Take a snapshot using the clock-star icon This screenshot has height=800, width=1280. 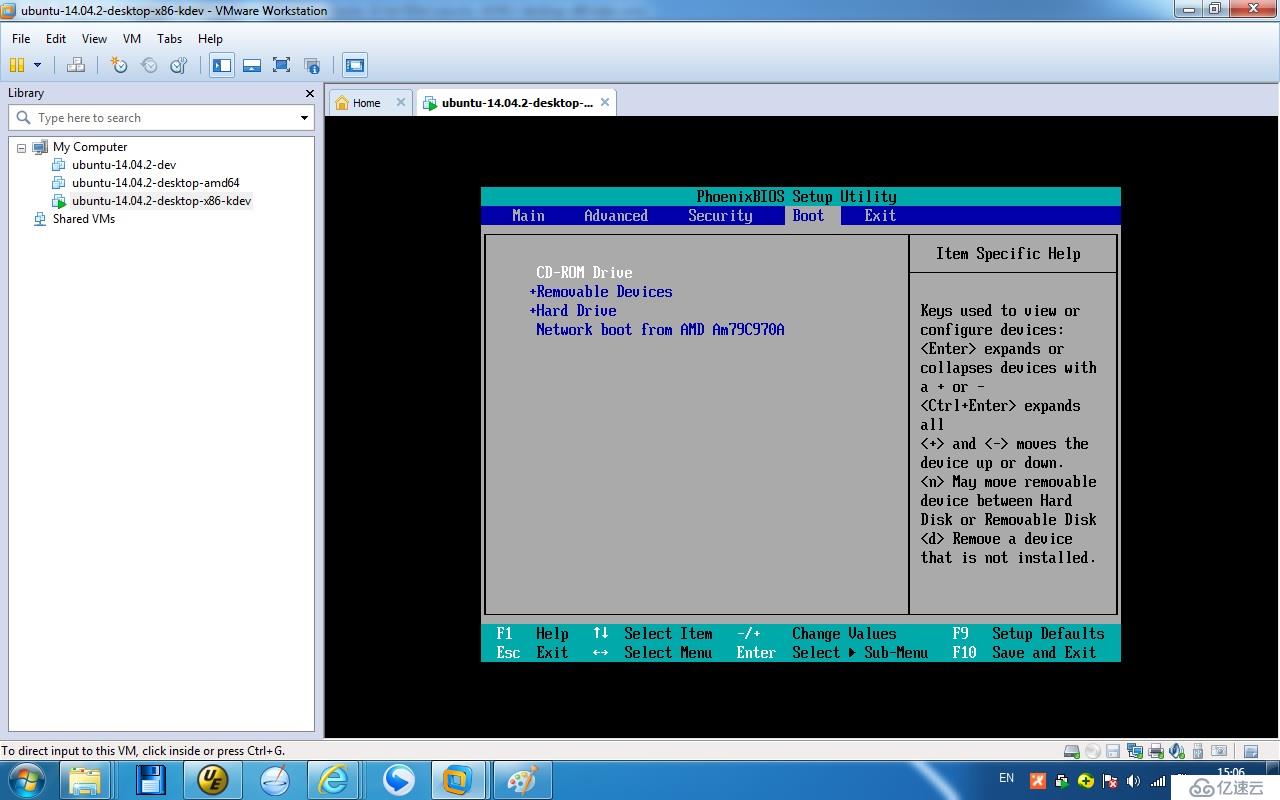tap(119, 65)
